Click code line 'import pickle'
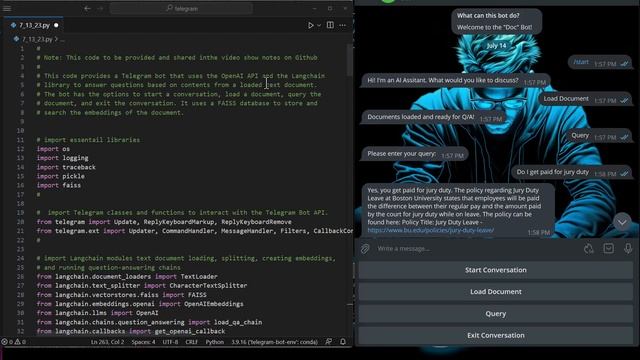640x360 pixels. pyautogui.click(x=60, y=176)
